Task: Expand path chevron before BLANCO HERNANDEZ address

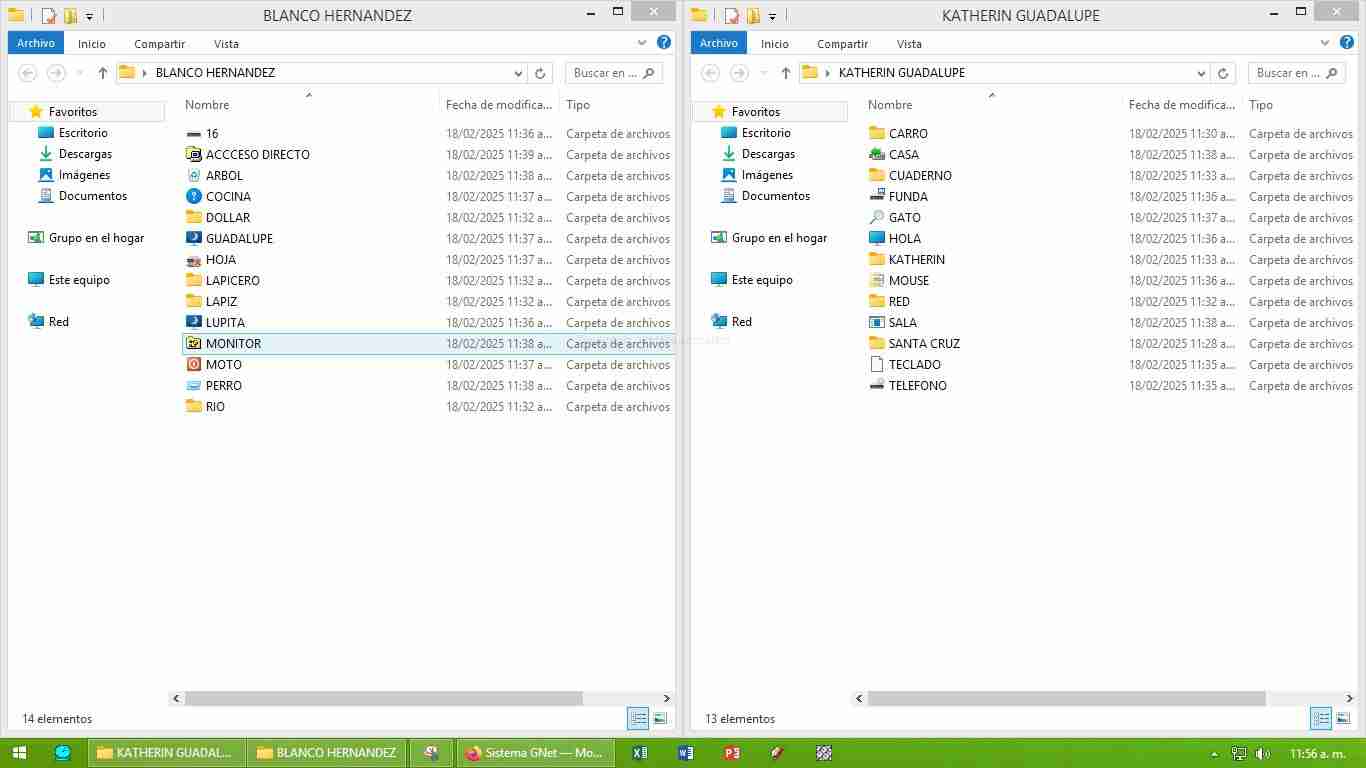Action: [145, 73]
